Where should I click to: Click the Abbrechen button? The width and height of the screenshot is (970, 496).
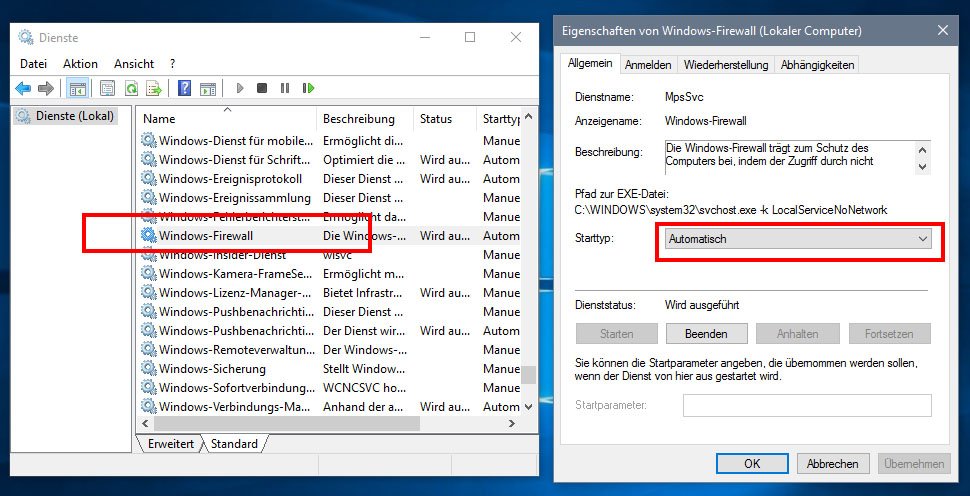click(833, 463)
